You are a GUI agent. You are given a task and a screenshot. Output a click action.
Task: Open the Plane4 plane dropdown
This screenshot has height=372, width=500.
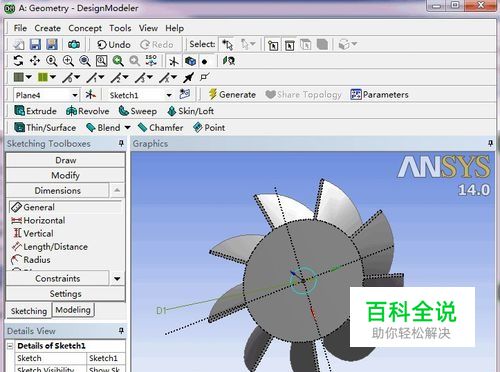(75, 95)
